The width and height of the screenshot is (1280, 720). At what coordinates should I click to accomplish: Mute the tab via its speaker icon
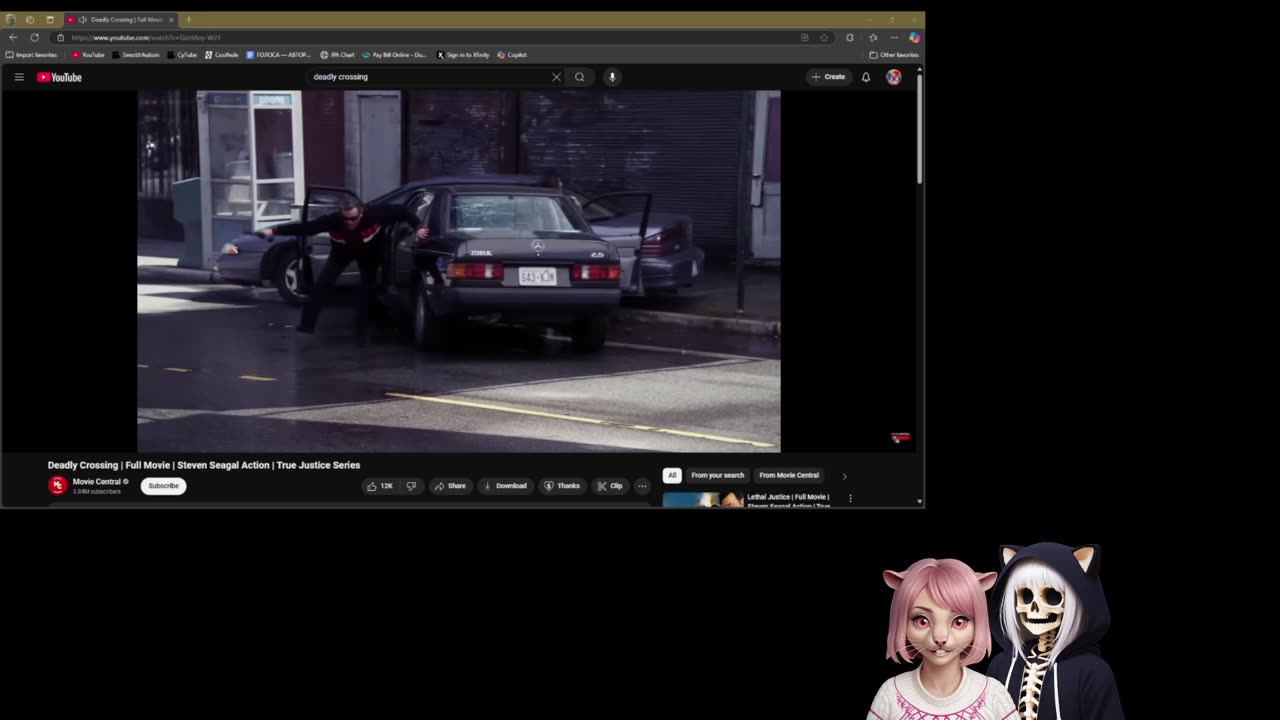point(82,19)
